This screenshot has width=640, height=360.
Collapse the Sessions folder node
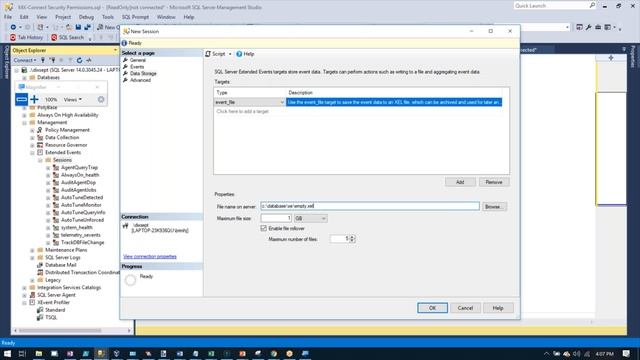click(x=40, y=160)
